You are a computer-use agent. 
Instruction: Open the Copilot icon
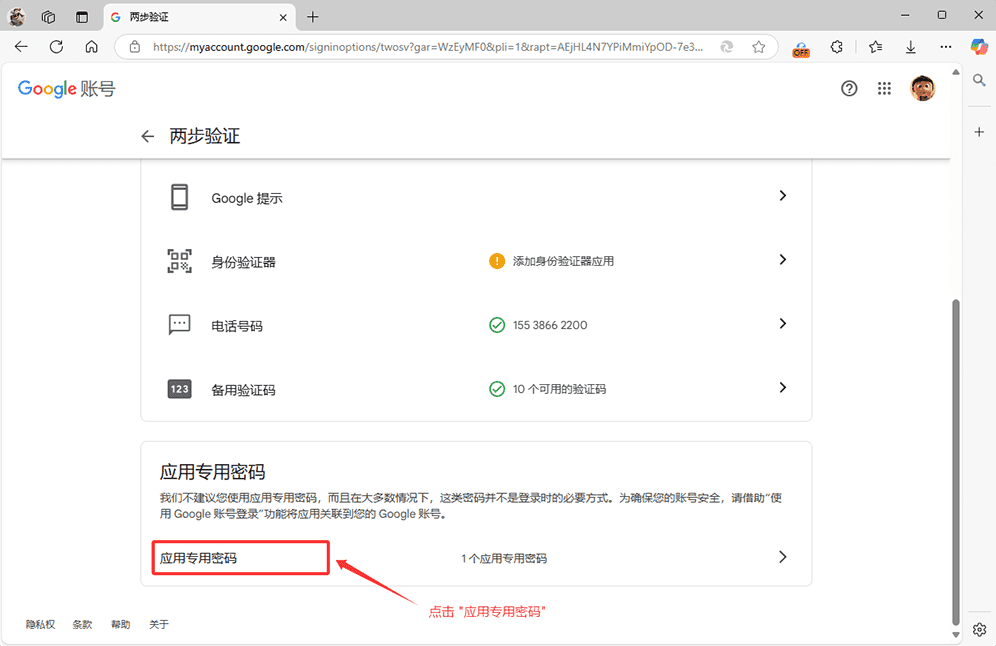coord(979,46)
